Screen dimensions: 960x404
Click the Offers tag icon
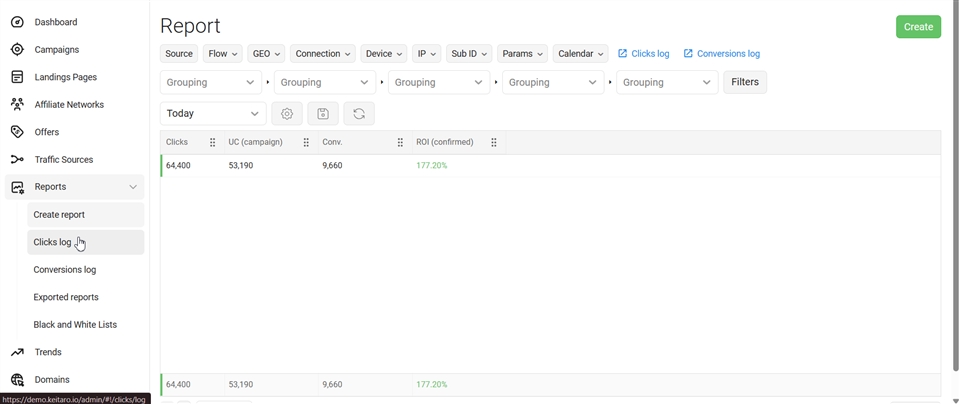click(17, 132)
